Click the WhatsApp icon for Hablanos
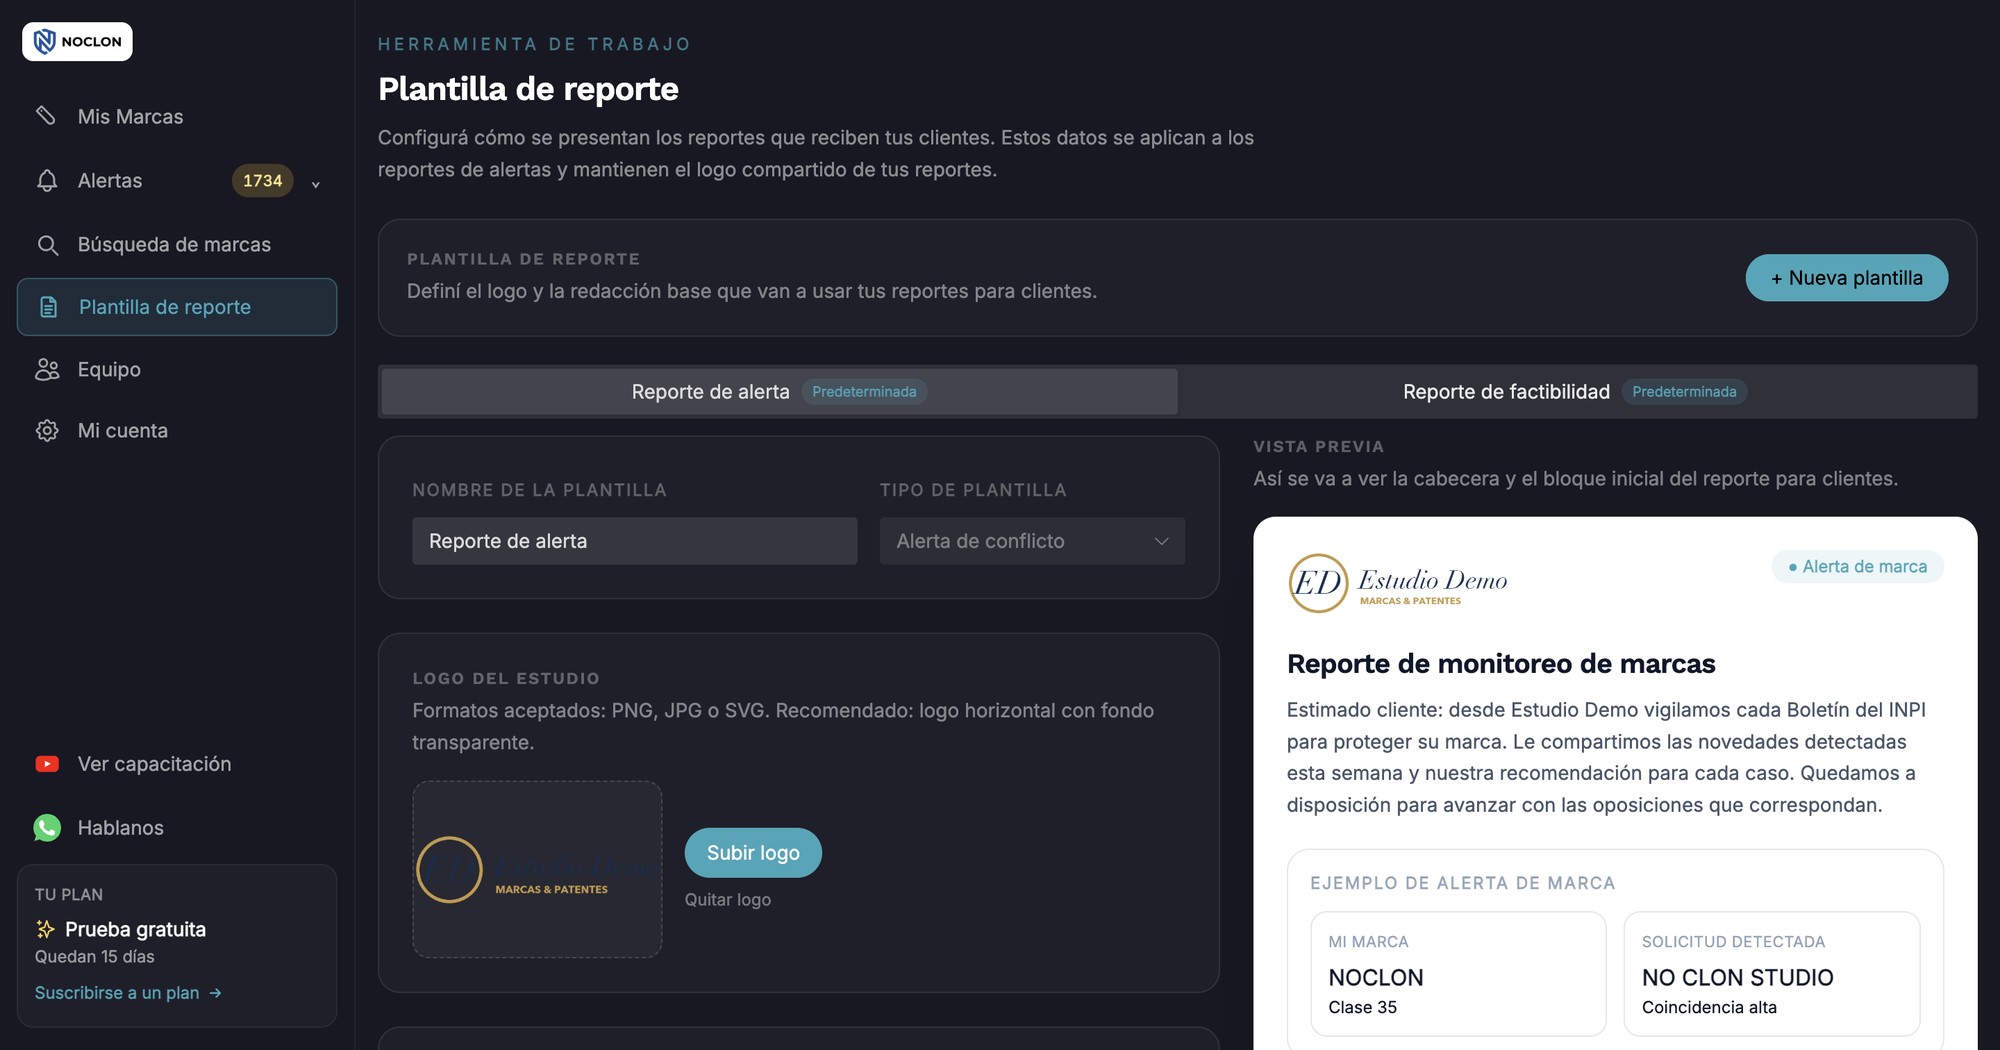 pos(47,828)
